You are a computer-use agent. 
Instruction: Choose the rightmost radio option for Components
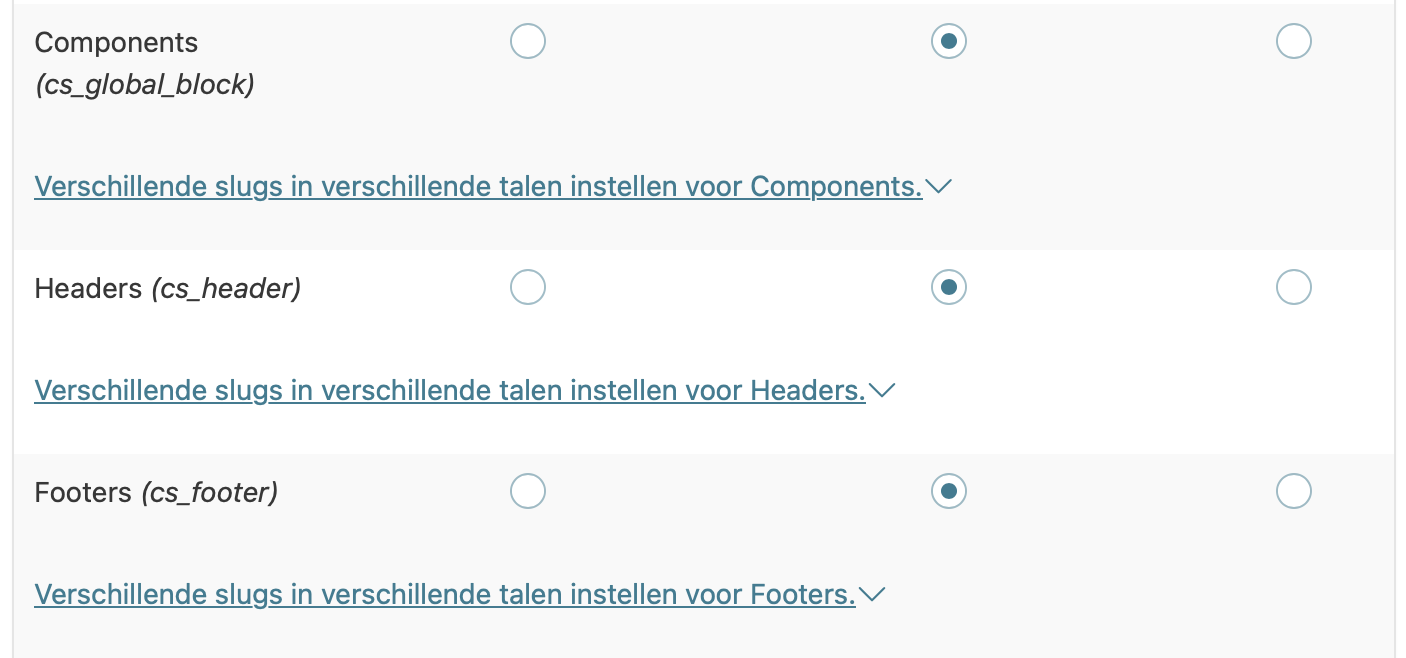(x=1293, y=42)
